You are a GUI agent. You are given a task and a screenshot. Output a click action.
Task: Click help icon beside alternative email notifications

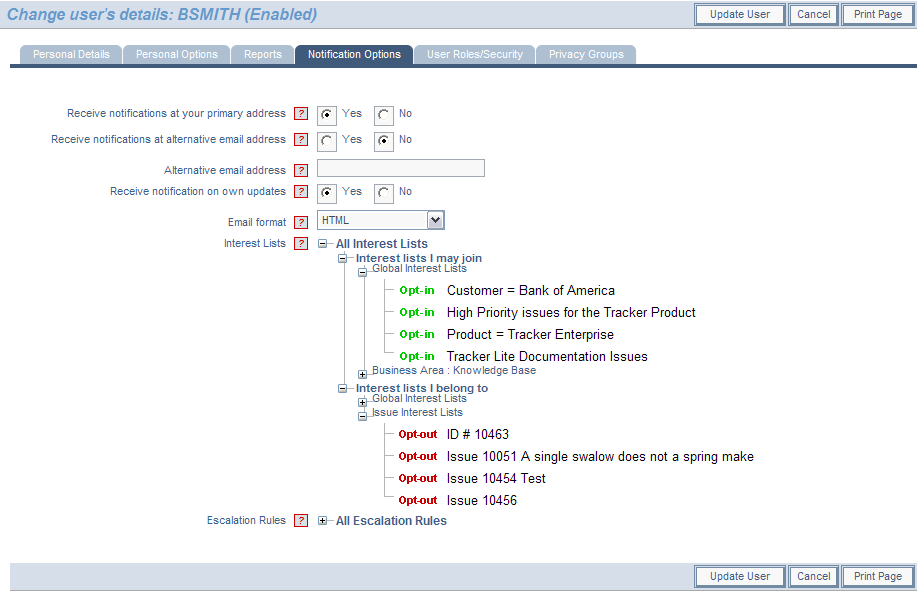coord(301,140)
